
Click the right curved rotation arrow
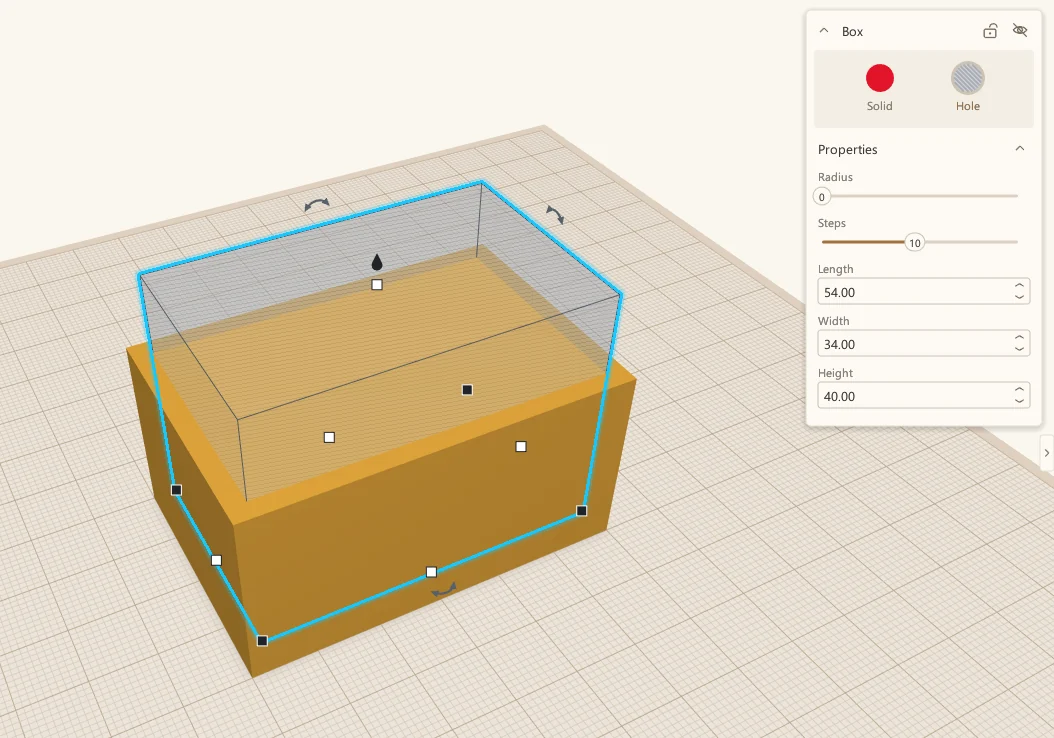[555, 214]
